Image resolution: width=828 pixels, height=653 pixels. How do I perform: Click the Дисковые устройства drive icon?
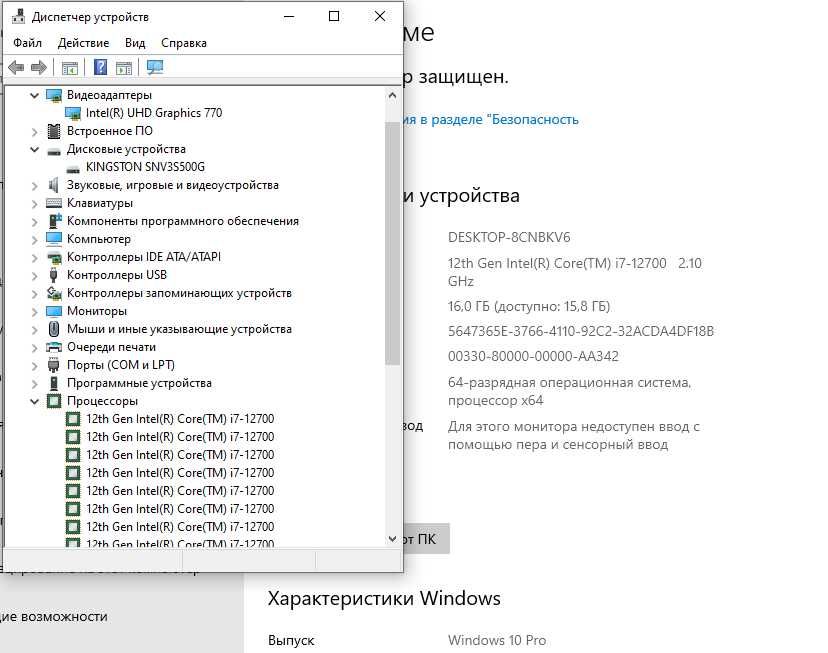[x=54, y=151]
